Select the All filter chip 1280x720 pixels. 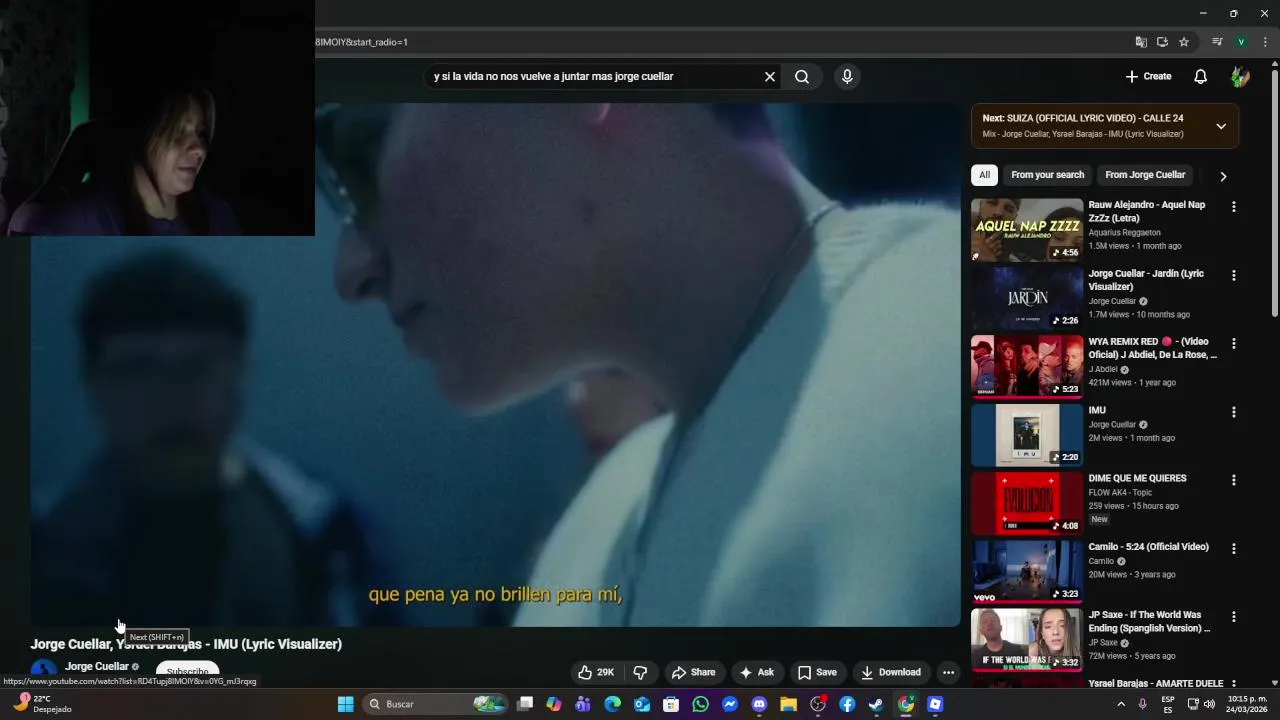984,175
